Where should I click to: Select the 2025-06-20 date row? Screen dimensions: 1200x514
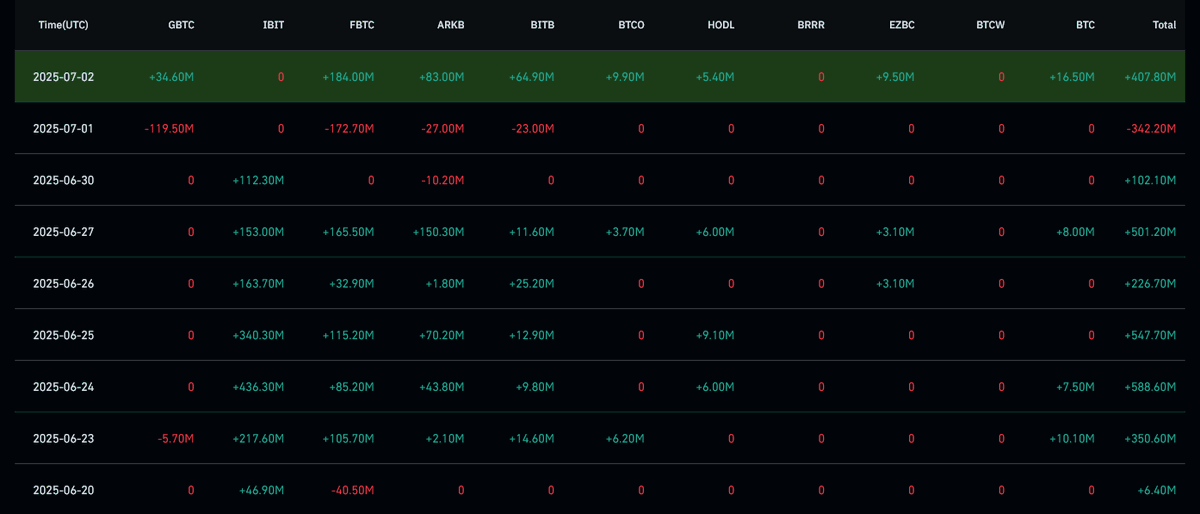600,489
